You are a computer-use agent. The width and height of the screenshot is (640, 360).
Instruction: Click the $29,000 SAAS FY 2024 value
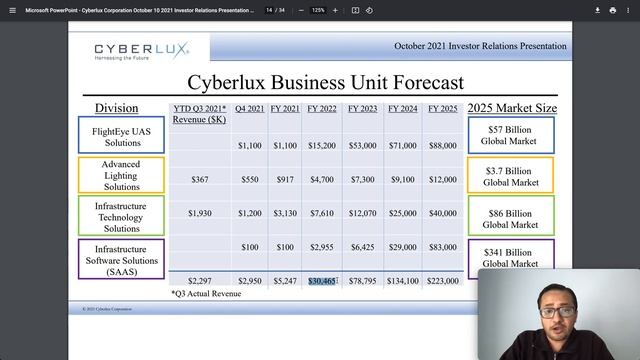(402, 247)
